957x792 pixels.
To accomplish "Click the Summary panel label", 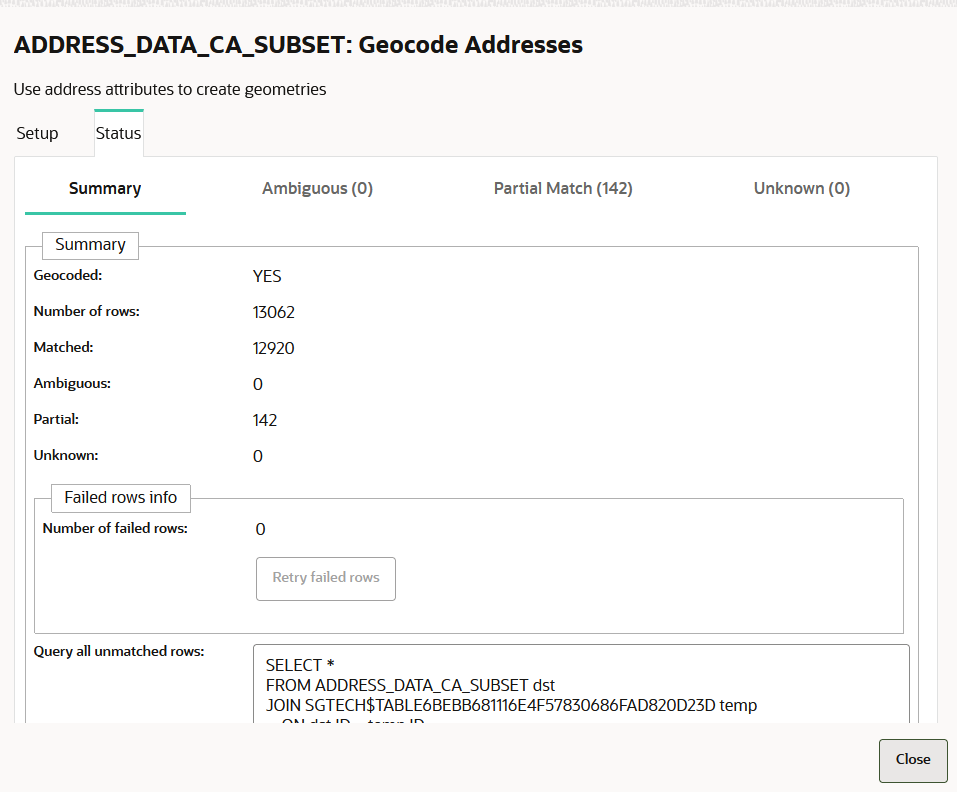I will click(x=90, y=244).
